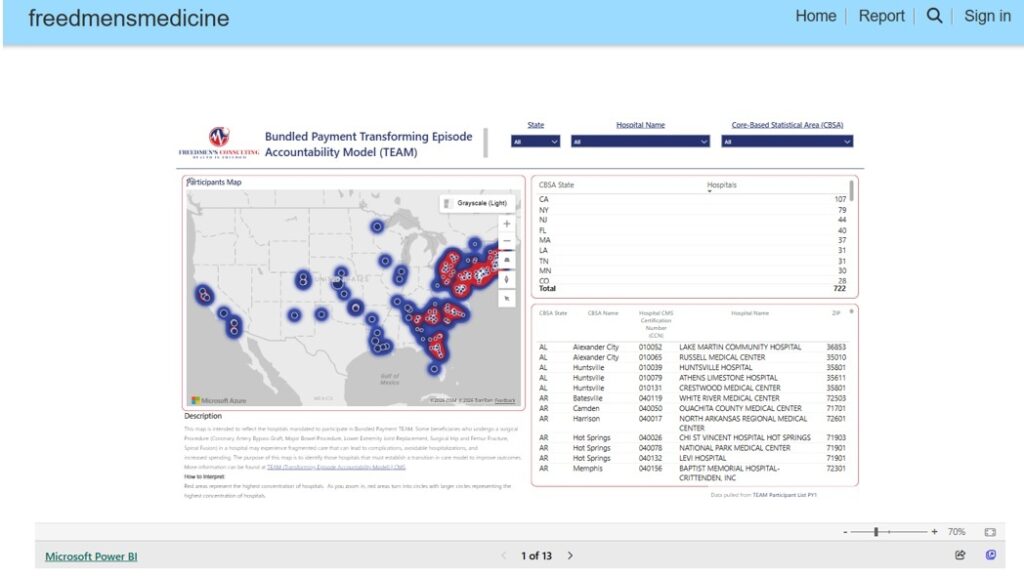Select the map's cursor selection tool

pos(507,295)
